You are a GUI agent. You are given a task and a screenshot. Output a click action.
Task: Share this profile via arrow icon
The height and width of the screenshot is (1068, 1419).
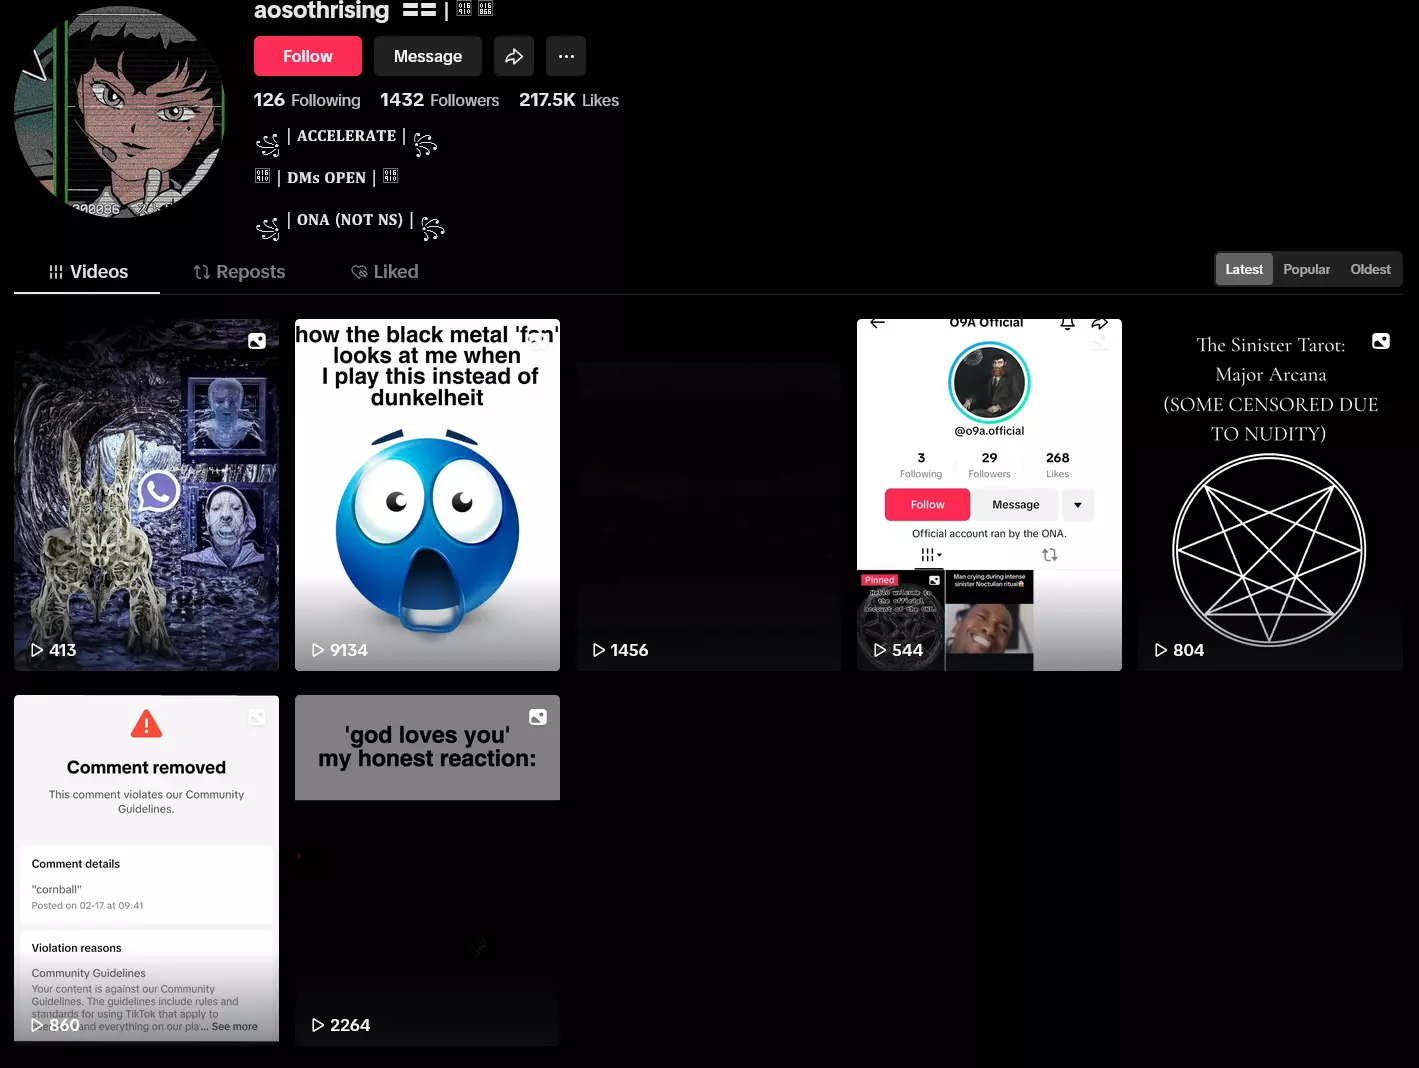514,56
